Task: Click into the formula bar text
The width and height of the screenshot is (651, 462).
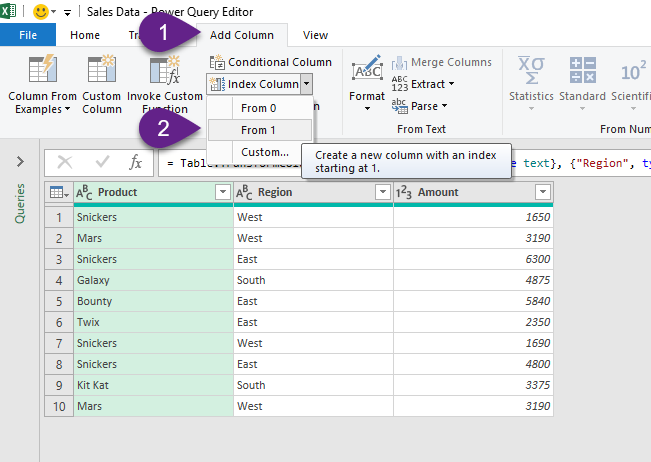Action: click(404, 163)
